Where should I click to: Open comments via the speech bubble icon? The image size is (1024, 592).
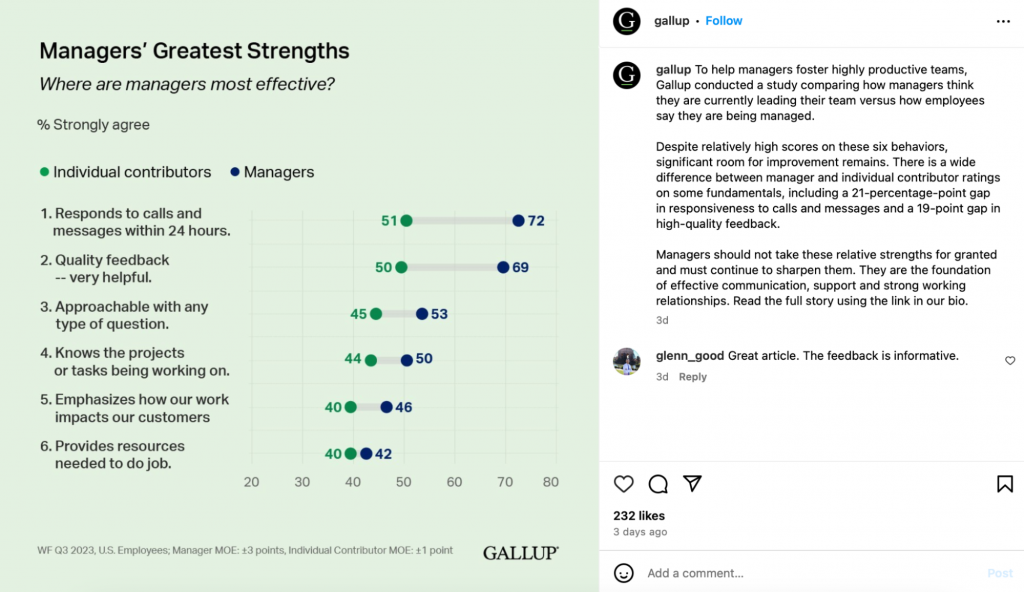[x=658, y=484]
